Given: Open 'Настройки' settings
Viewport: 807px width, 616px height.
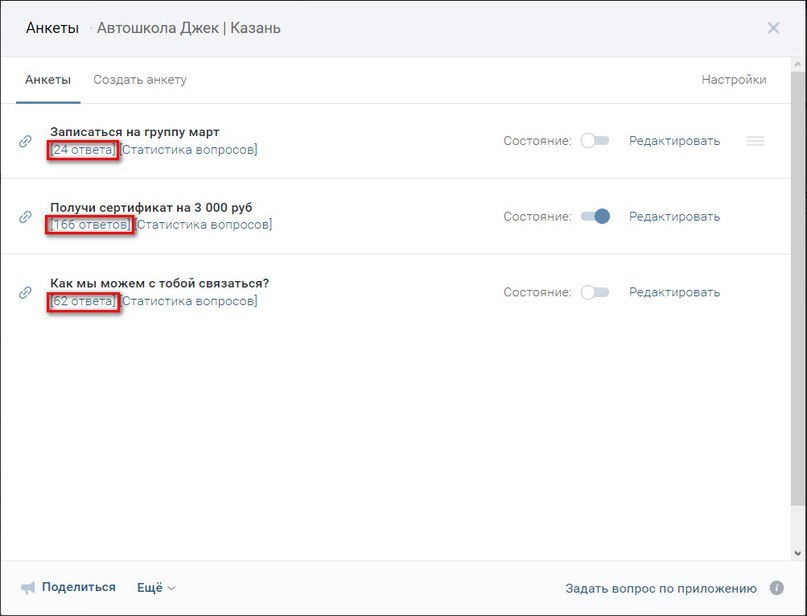Looking at the screenshot, I should coord(734,80).
